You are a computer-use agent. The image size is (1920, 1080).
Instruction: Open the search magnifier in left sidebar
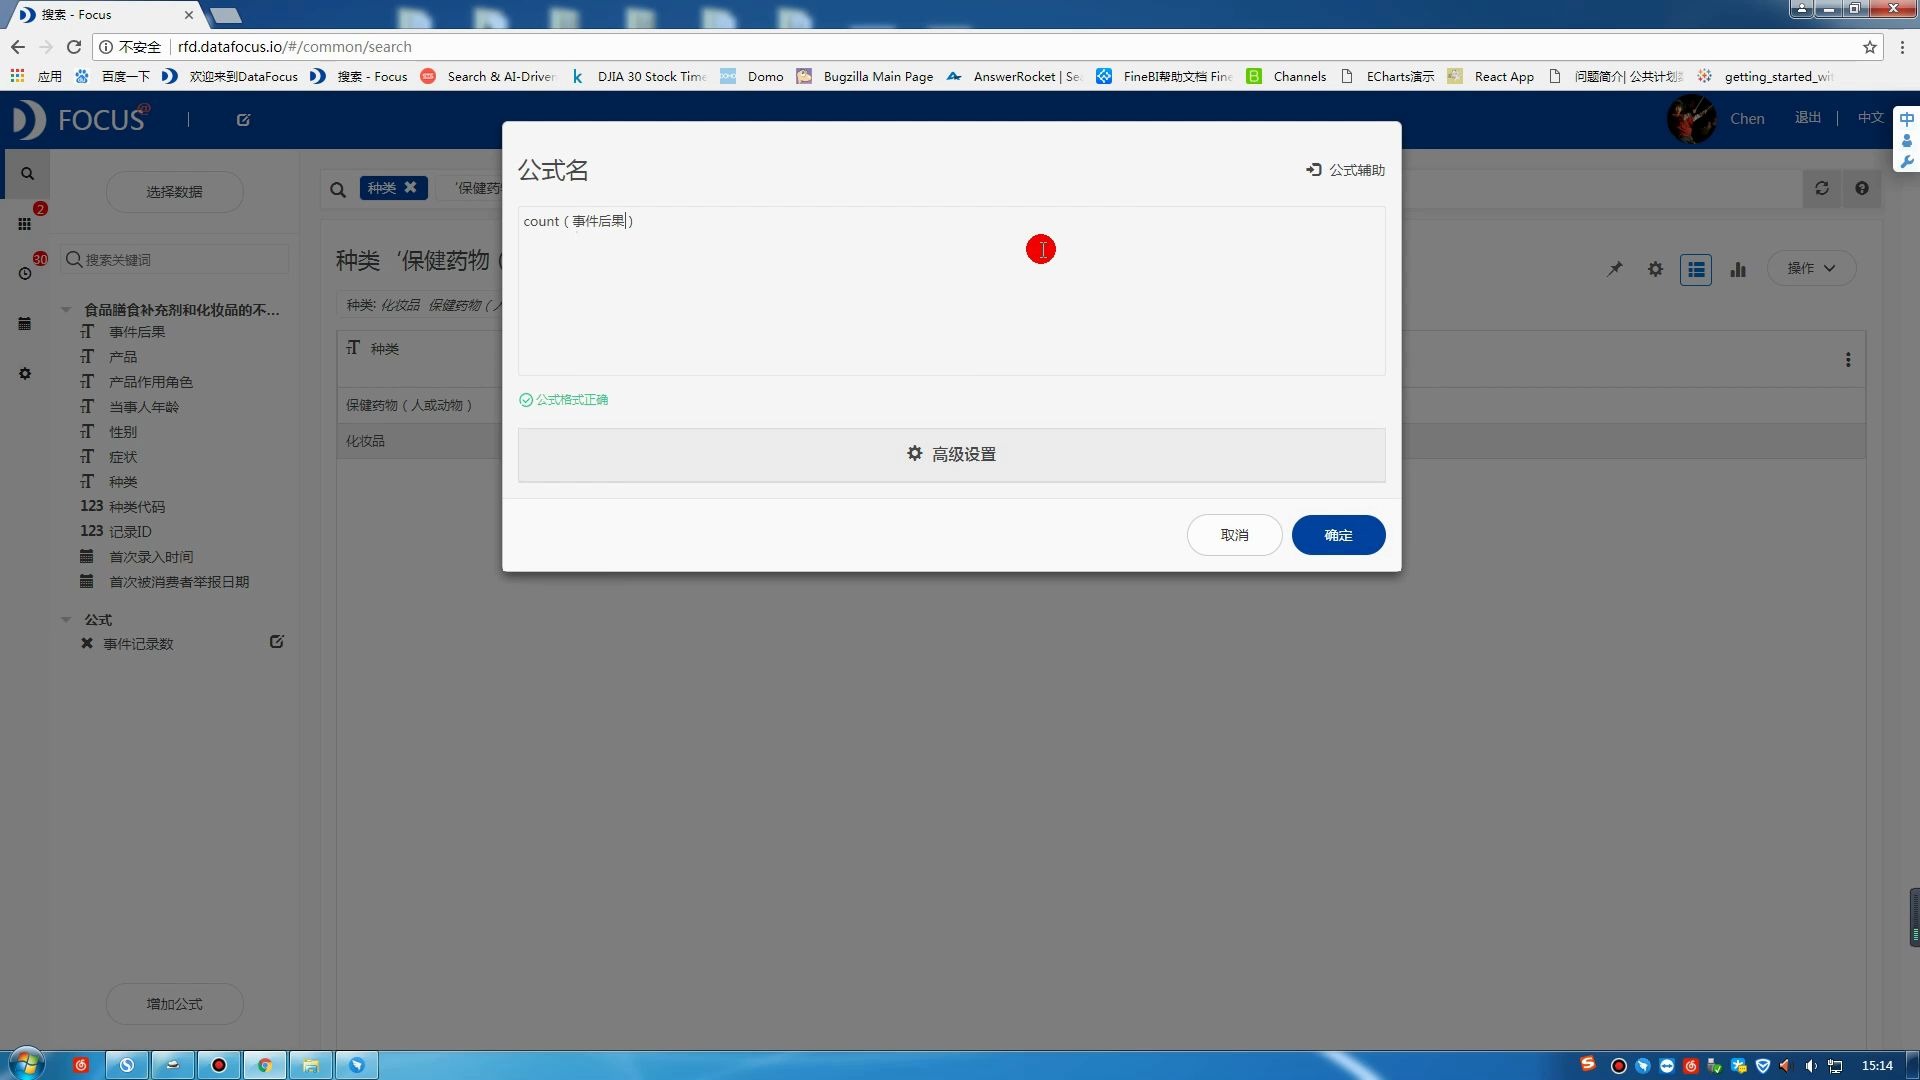[x=27, y=173]
